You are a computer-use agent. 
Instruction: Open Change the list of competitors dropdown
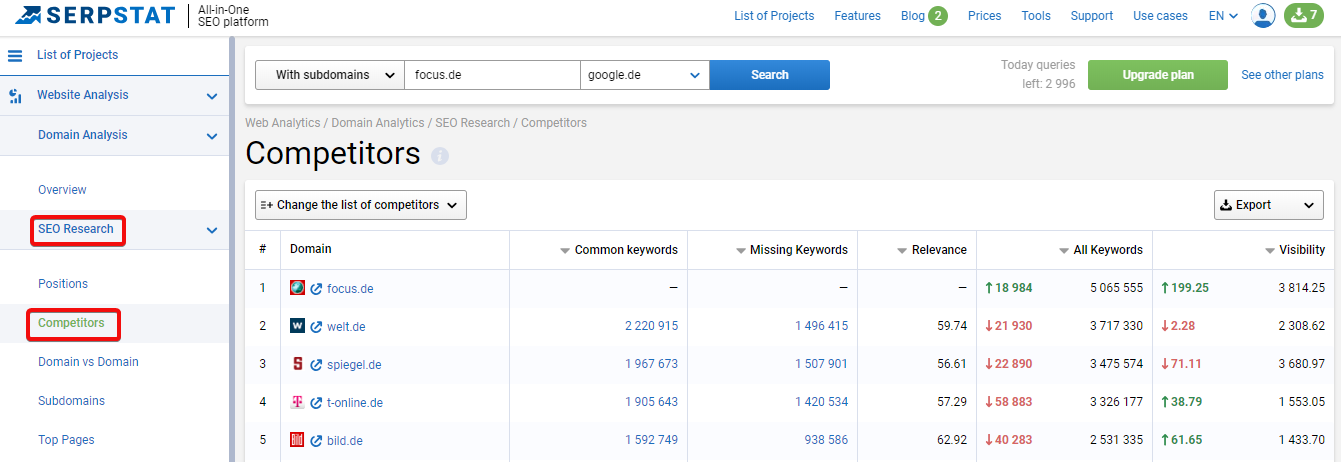361,205
